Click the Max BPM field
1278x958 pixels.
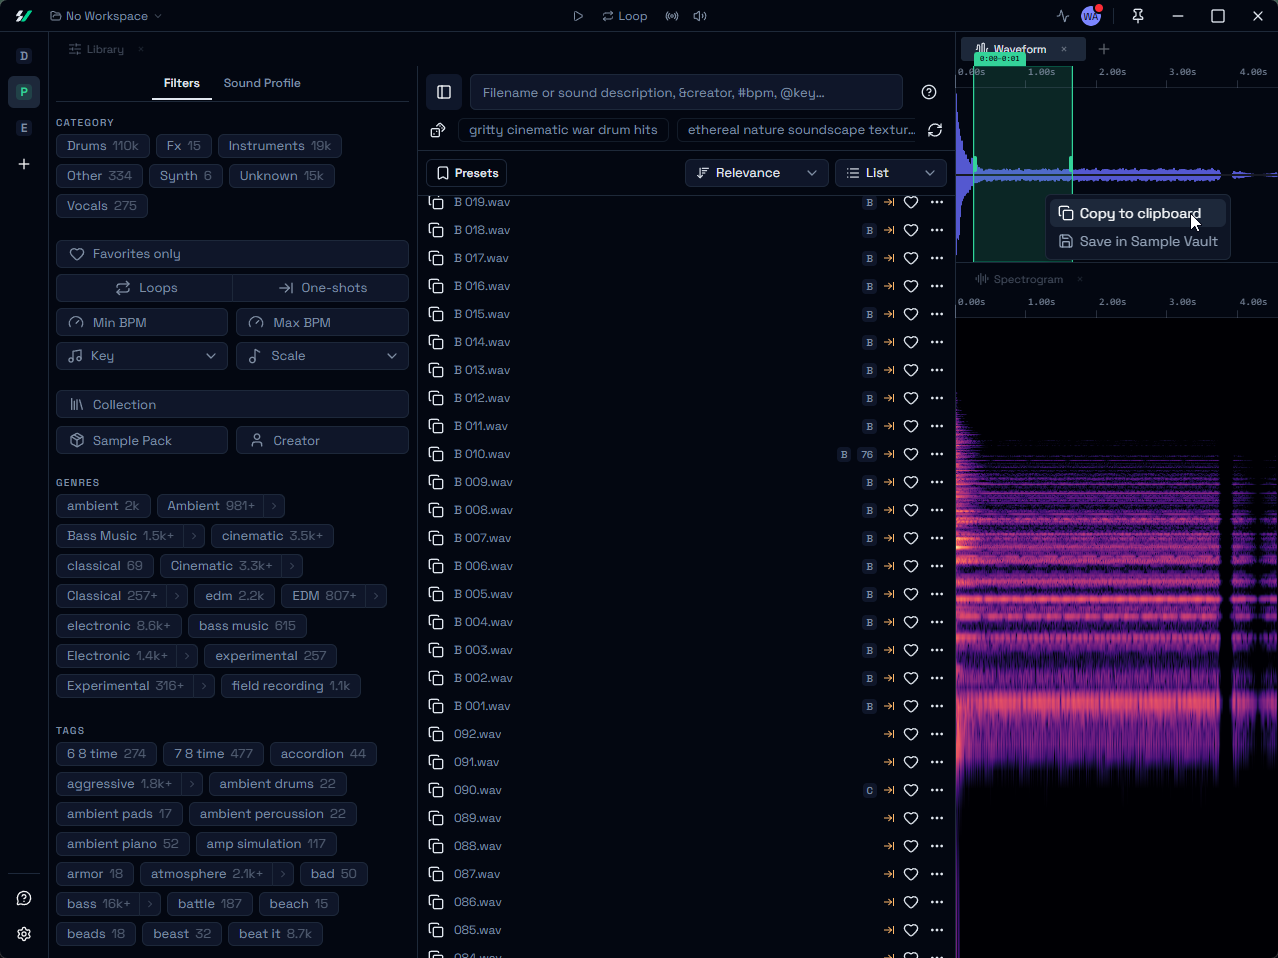[x=322, y=322]
